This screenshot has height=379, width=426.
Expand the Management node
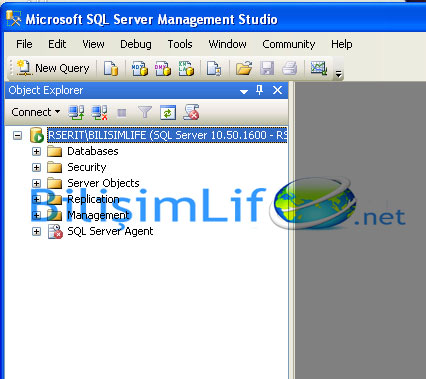36,215
